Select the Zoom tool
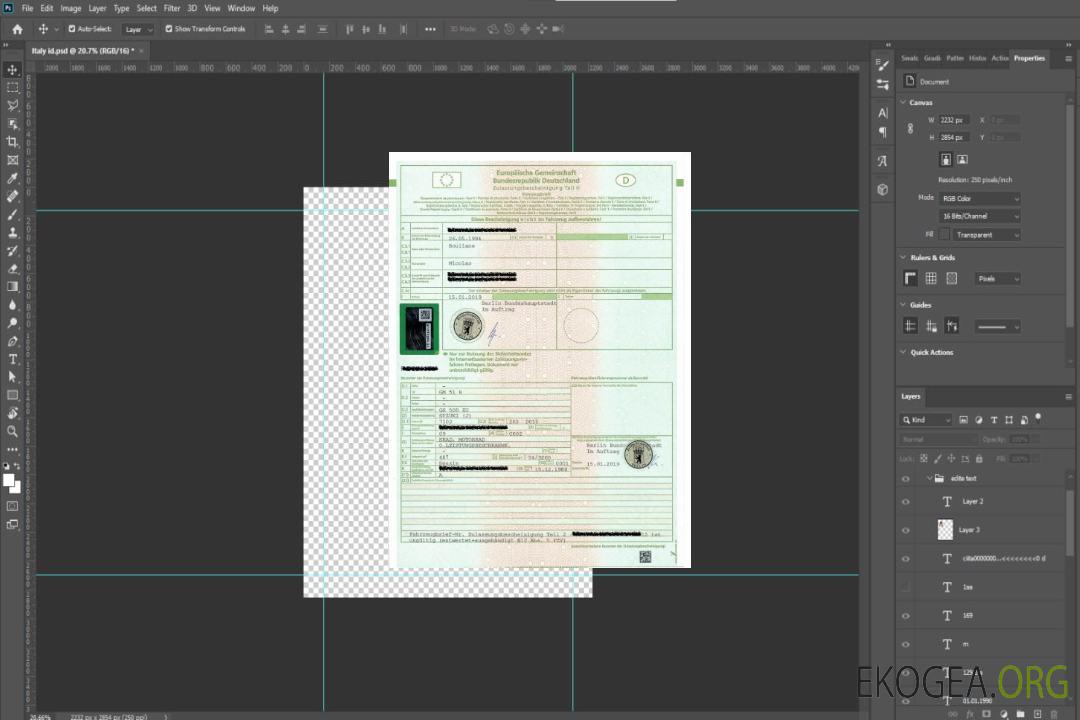 tap(13, 431)
